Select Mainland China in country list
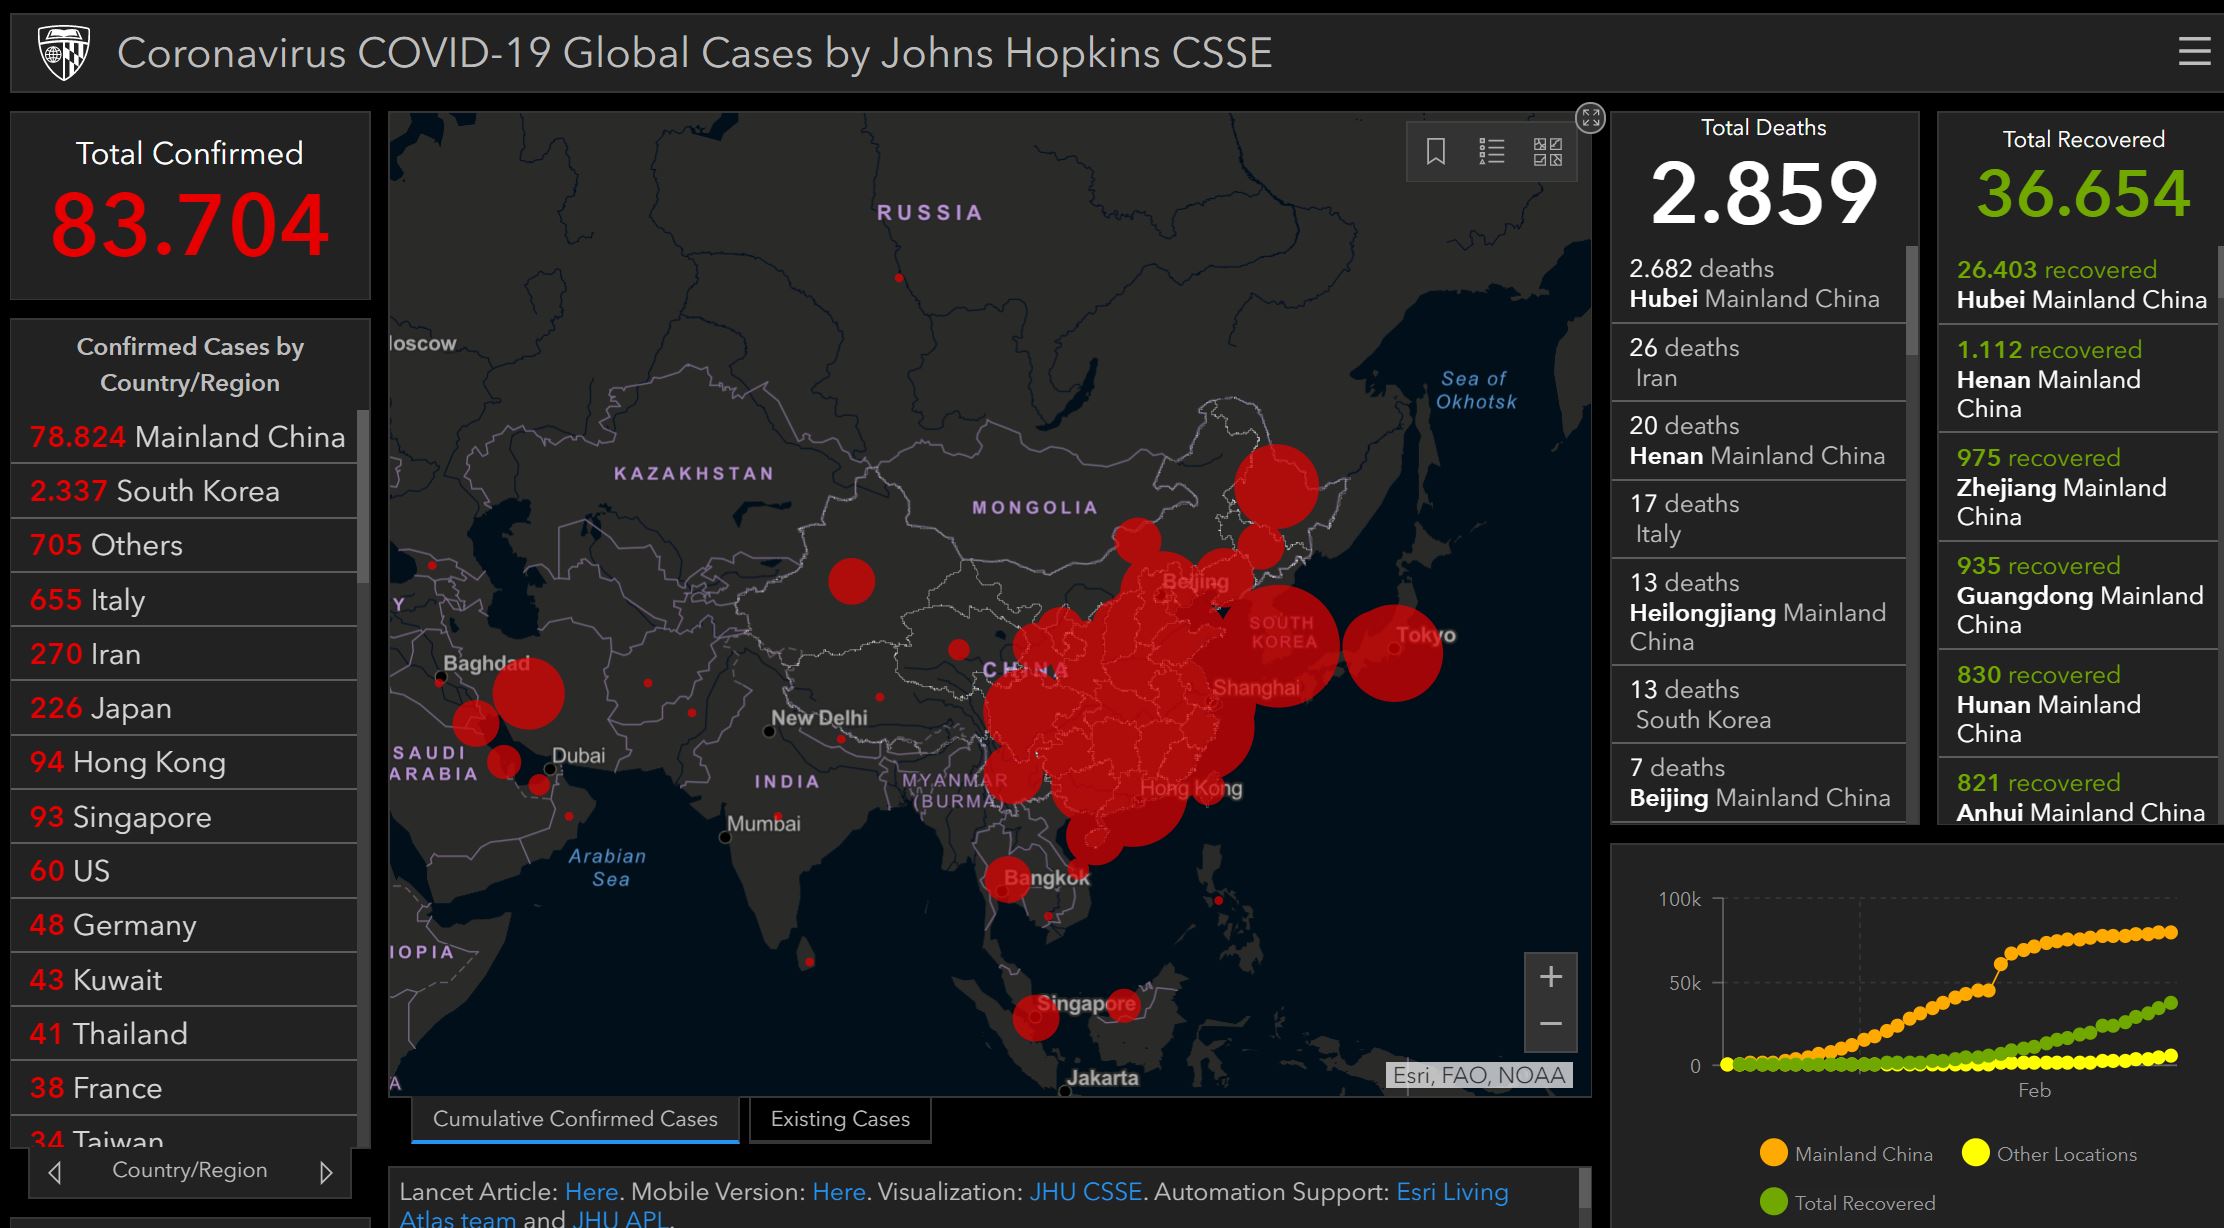Viewport: 2224px width, 1228px height. pyautogui.click(x=184, y=437)
